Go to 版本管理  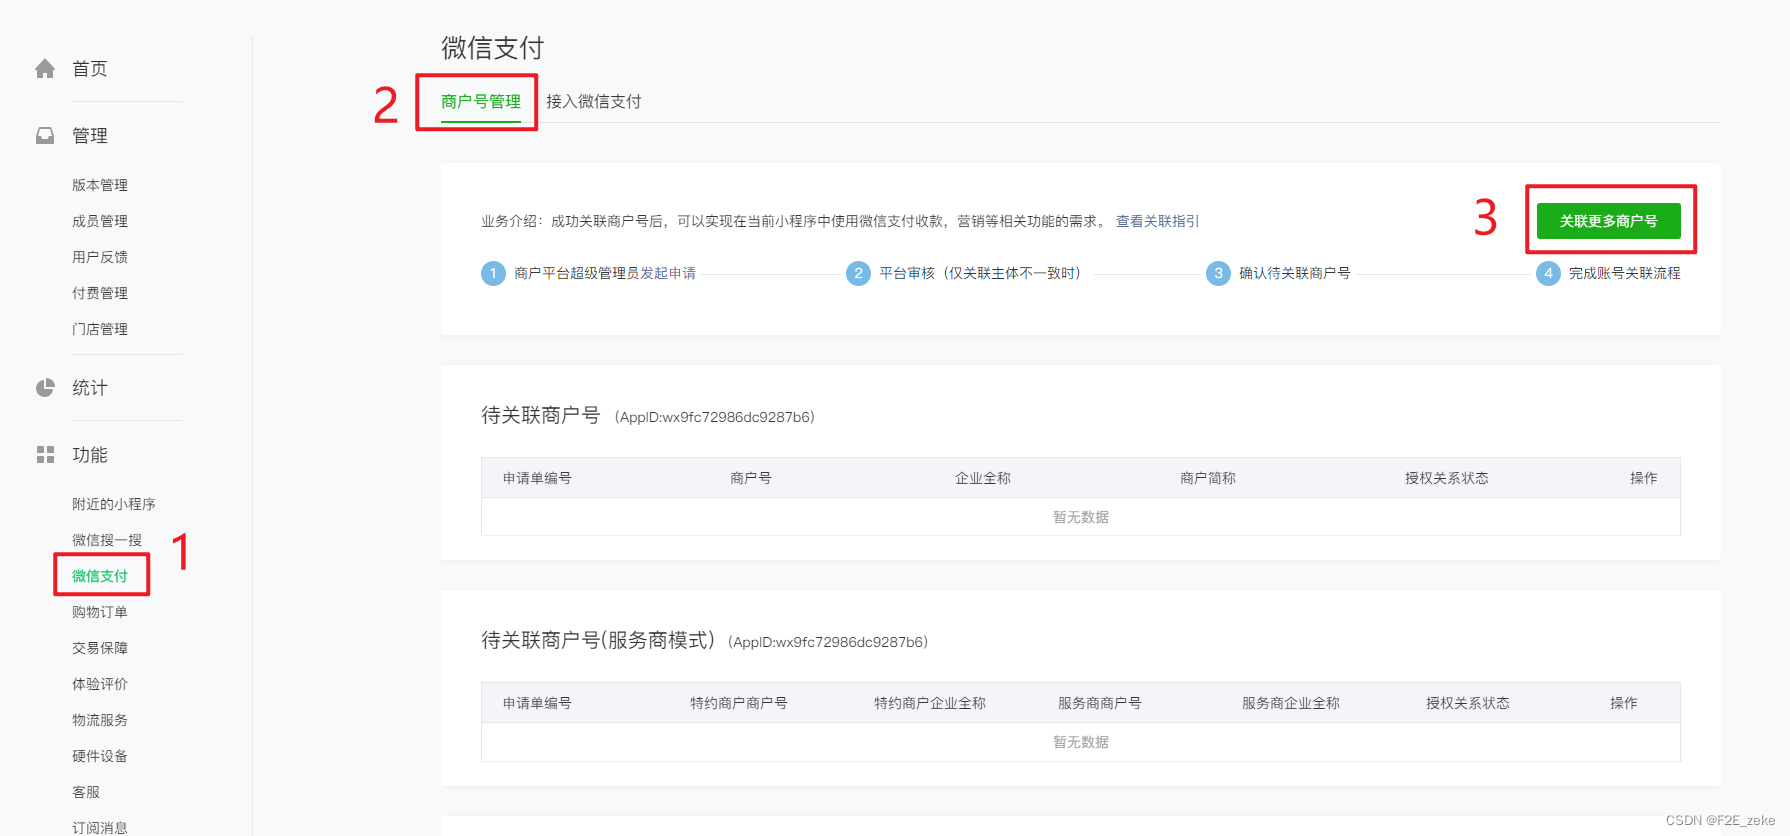pos(100,185)
